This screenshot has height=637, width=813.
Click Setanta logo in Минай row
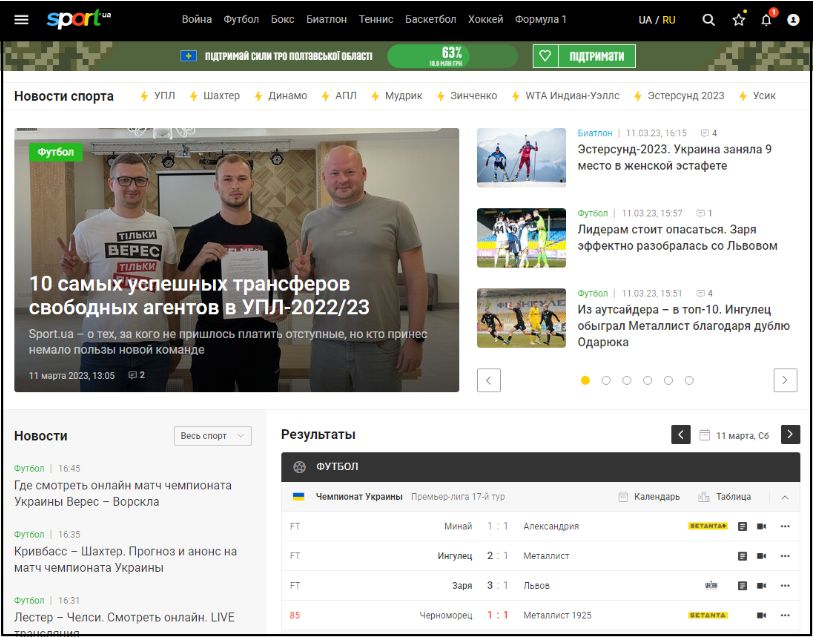click(708, 526)
